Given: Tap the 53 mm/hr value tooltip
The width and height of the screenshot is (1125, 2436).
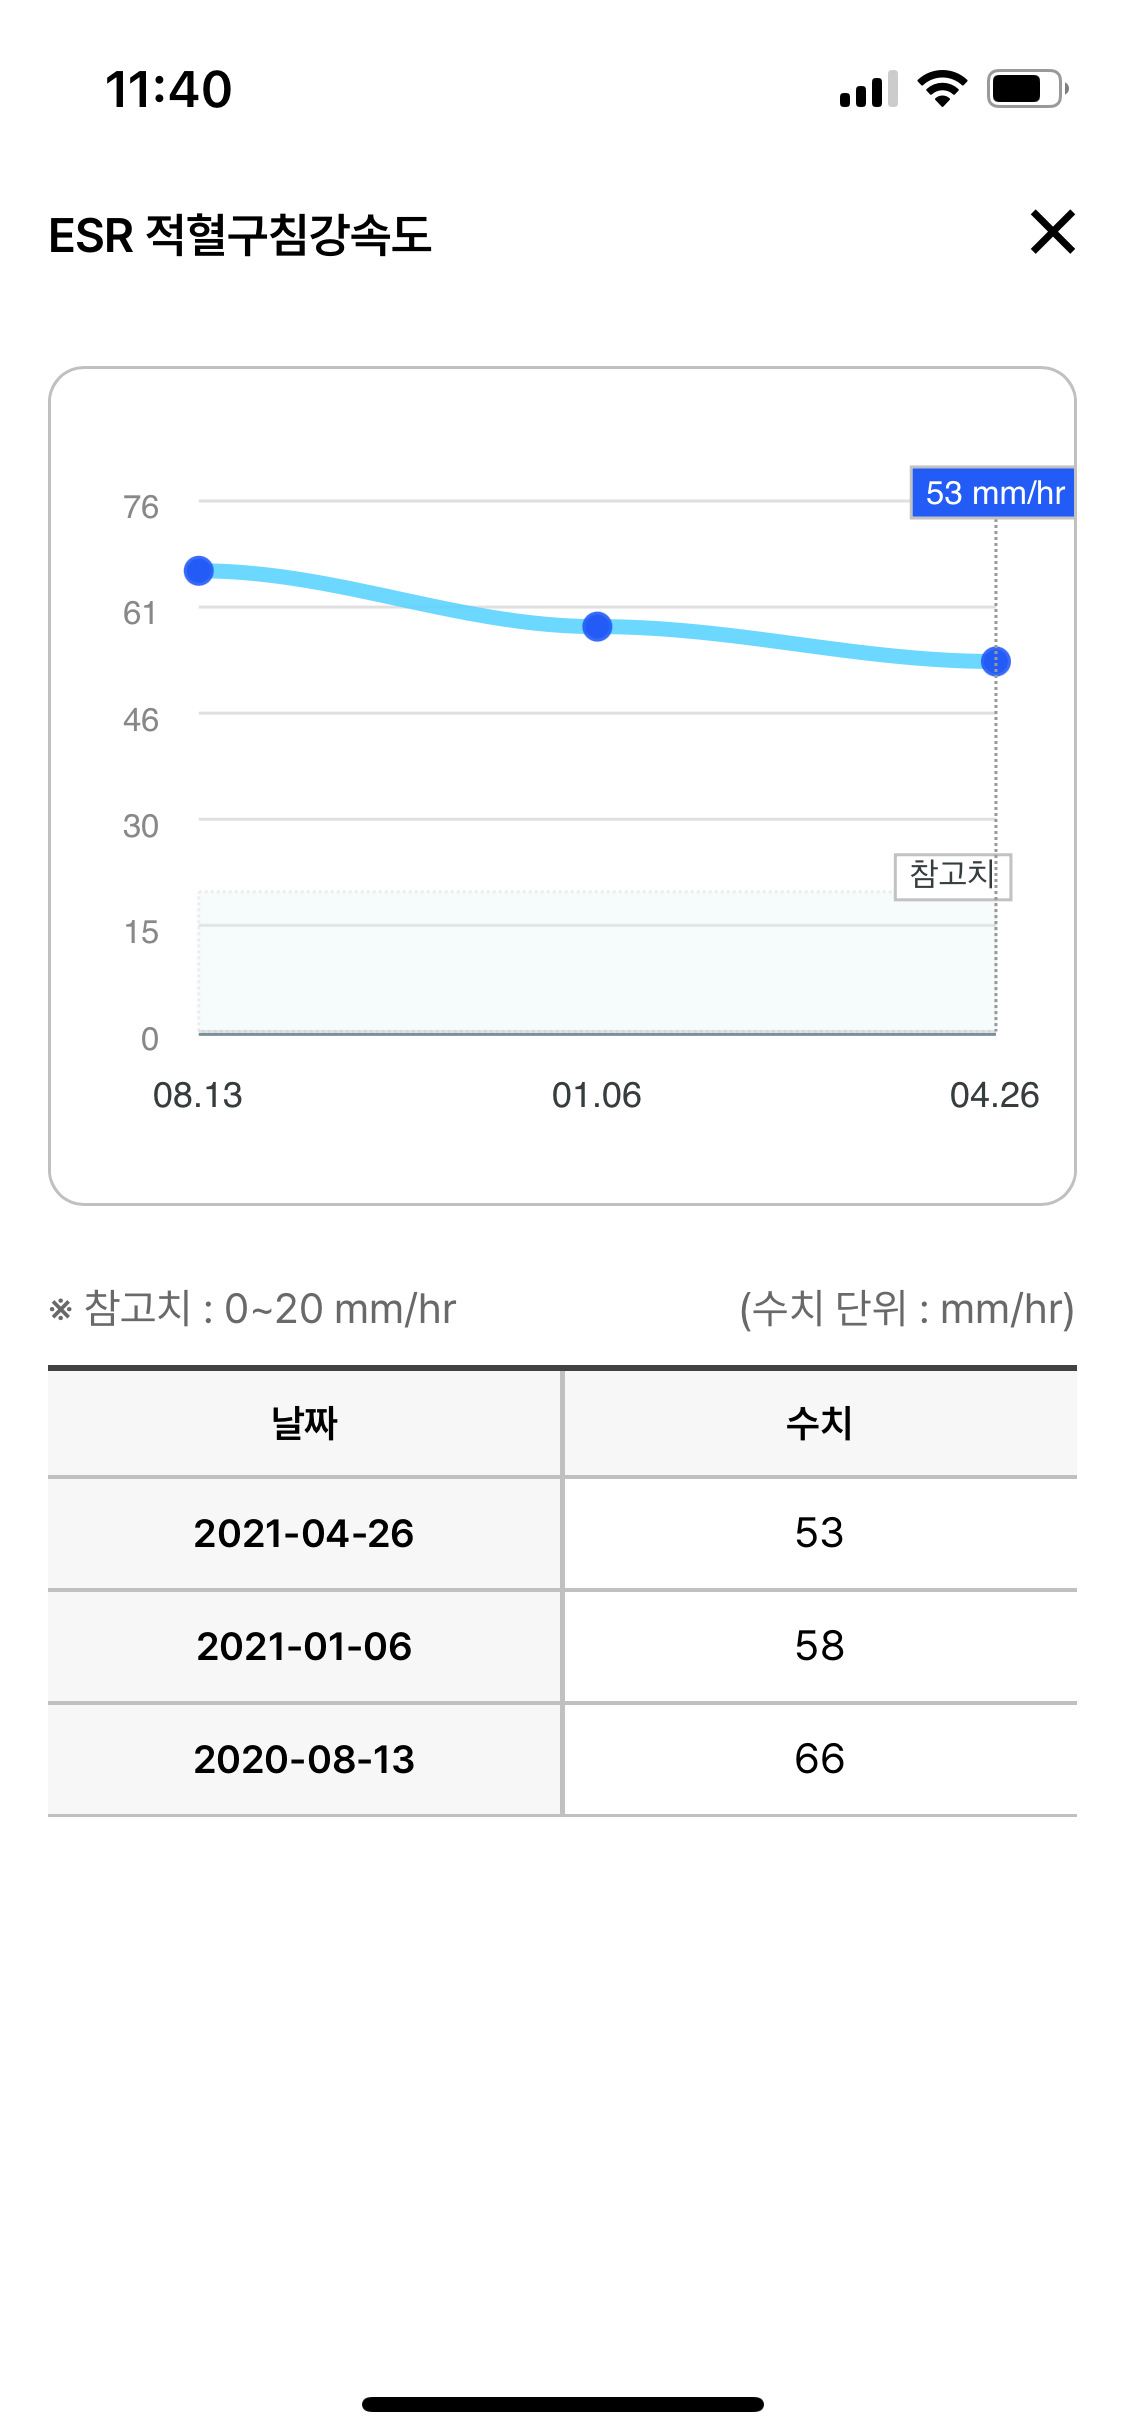Looking at the screenshot, I should [x=993, y=493].
